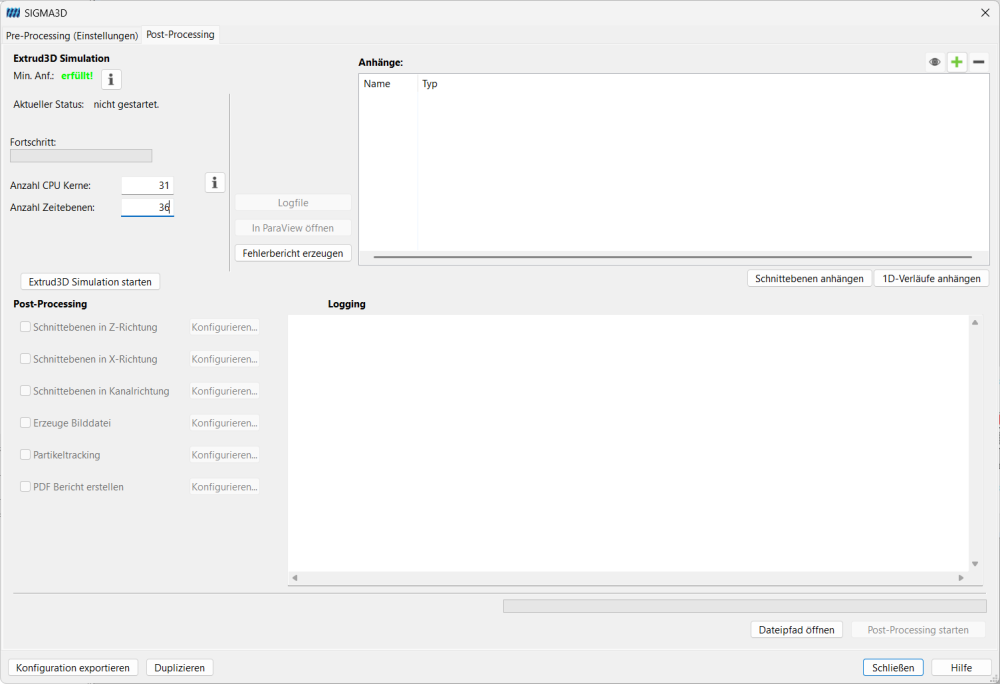Check the Erzeuge Bilddatei checkbox
Image resolution: width=1000 pixels, height=684 pixels.
click(26, 423)
